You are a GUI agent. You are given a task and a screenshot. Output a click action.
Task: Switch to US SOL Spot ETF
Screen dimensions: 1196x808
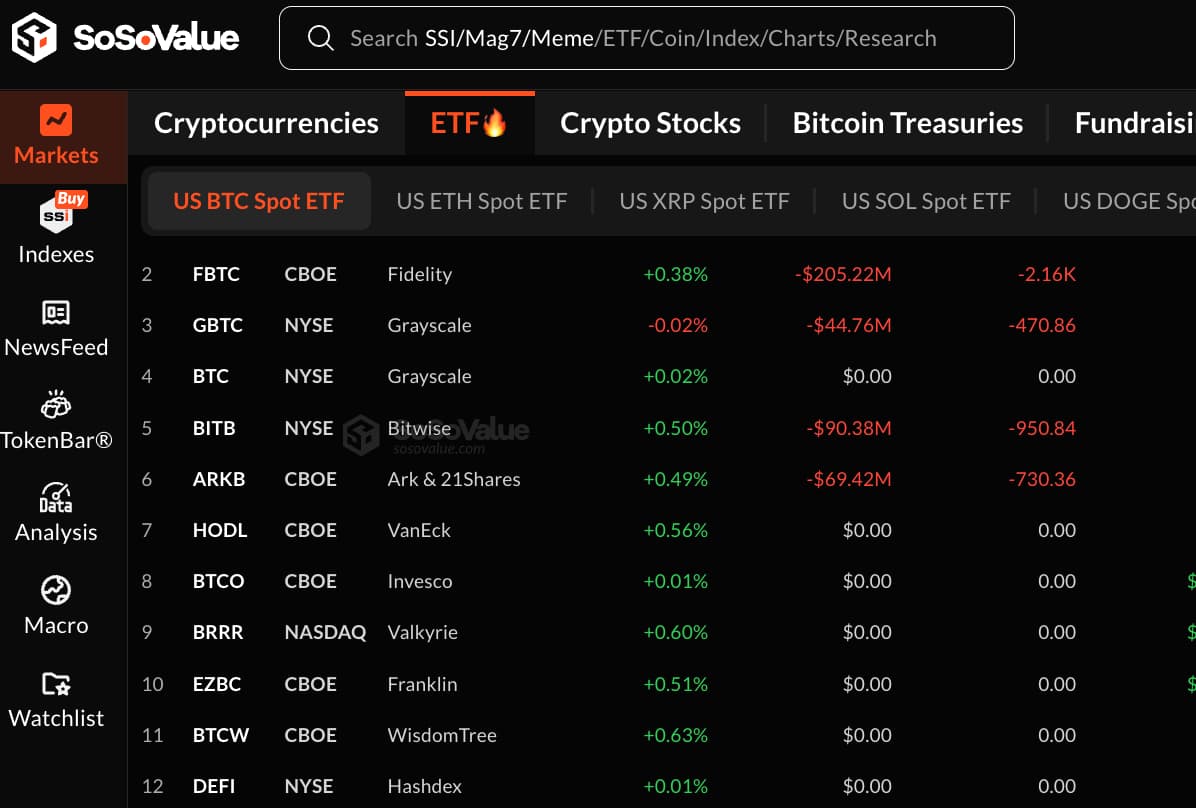(926, 200)
